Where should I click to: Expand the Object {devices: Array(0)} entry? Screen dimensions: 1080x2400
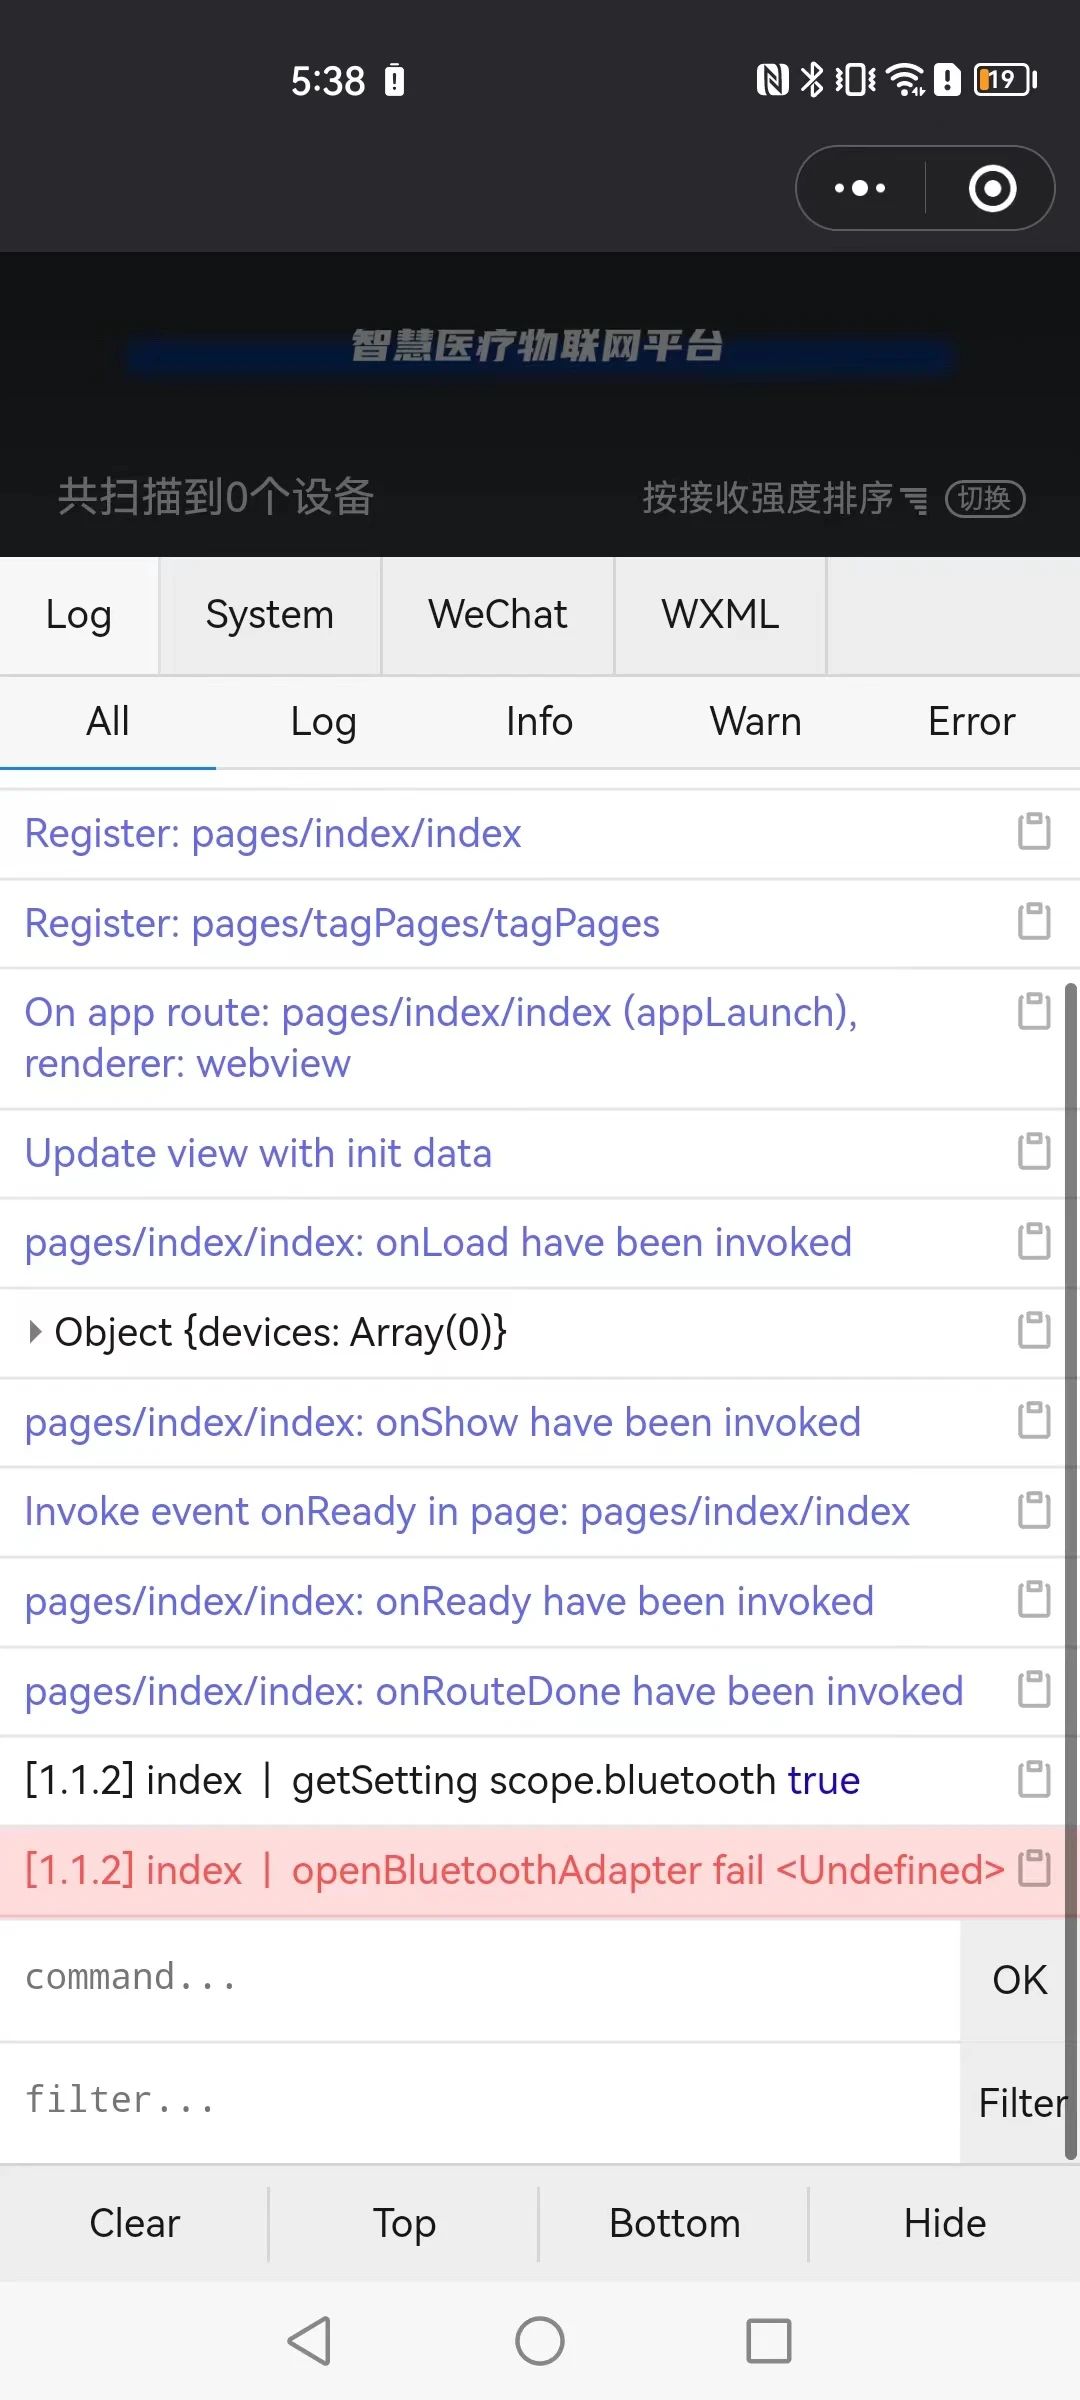pos(35,1332)
